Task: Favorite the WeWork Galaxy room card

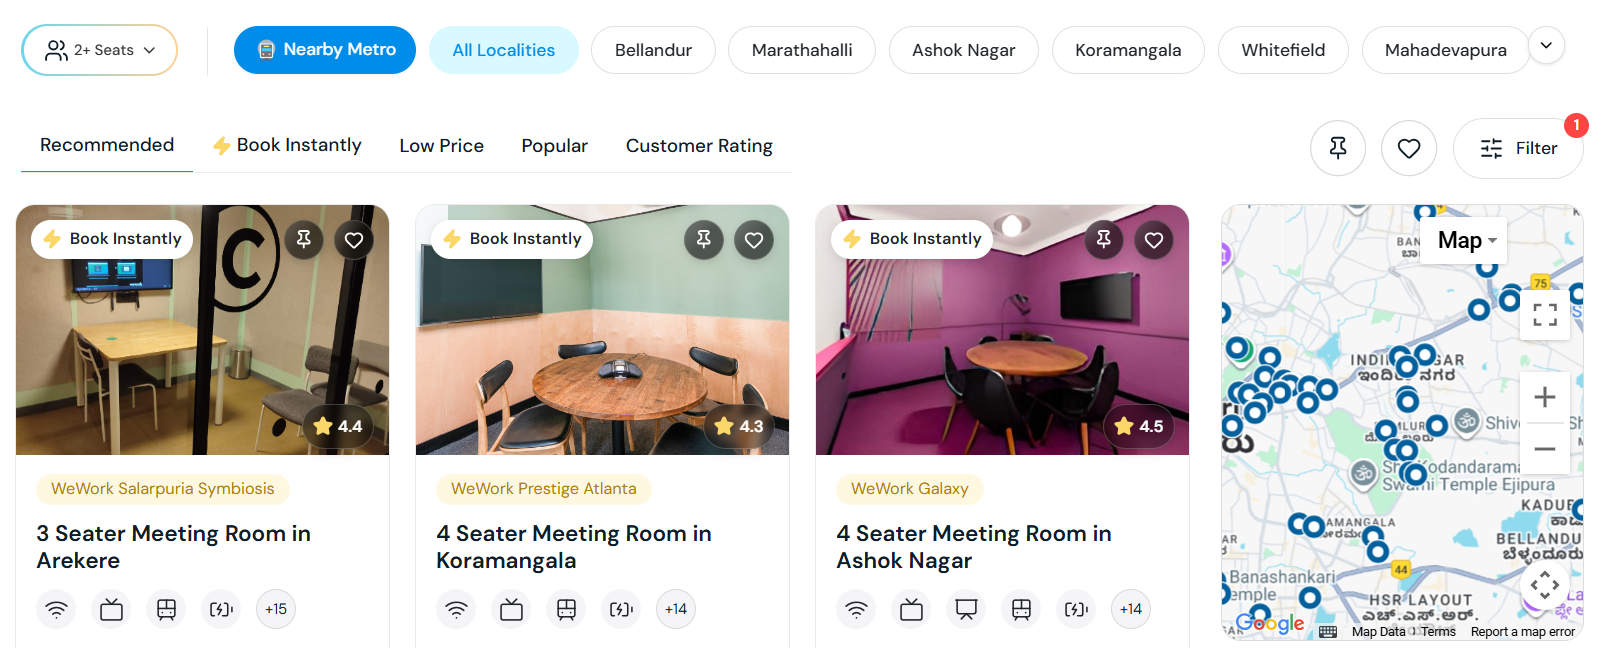Action: pos(1154,240)
